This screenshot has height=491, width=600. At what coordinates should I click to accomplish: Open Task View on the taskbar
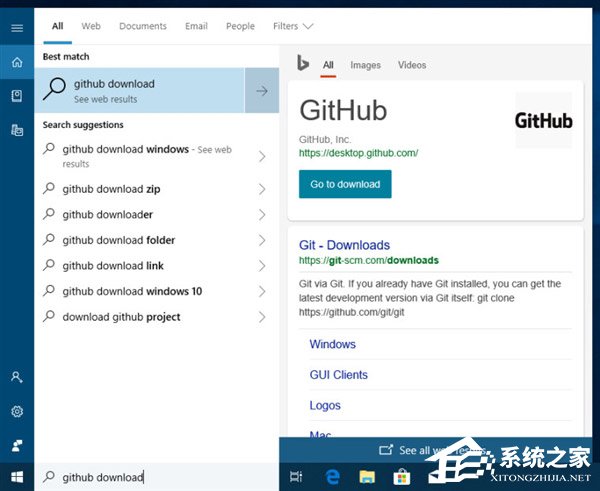296,477
